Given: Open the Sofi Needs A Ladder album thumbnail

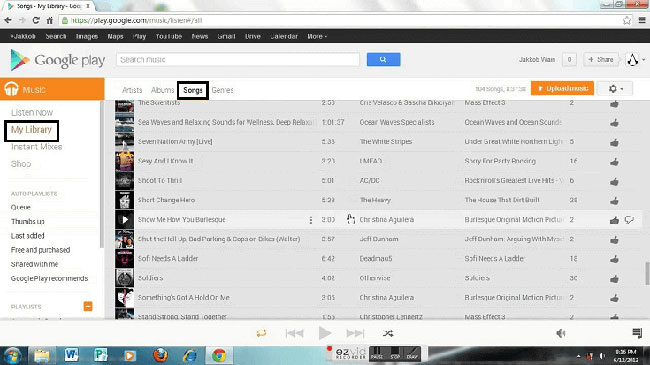Looking at the screenshot, I should point(124,259).
